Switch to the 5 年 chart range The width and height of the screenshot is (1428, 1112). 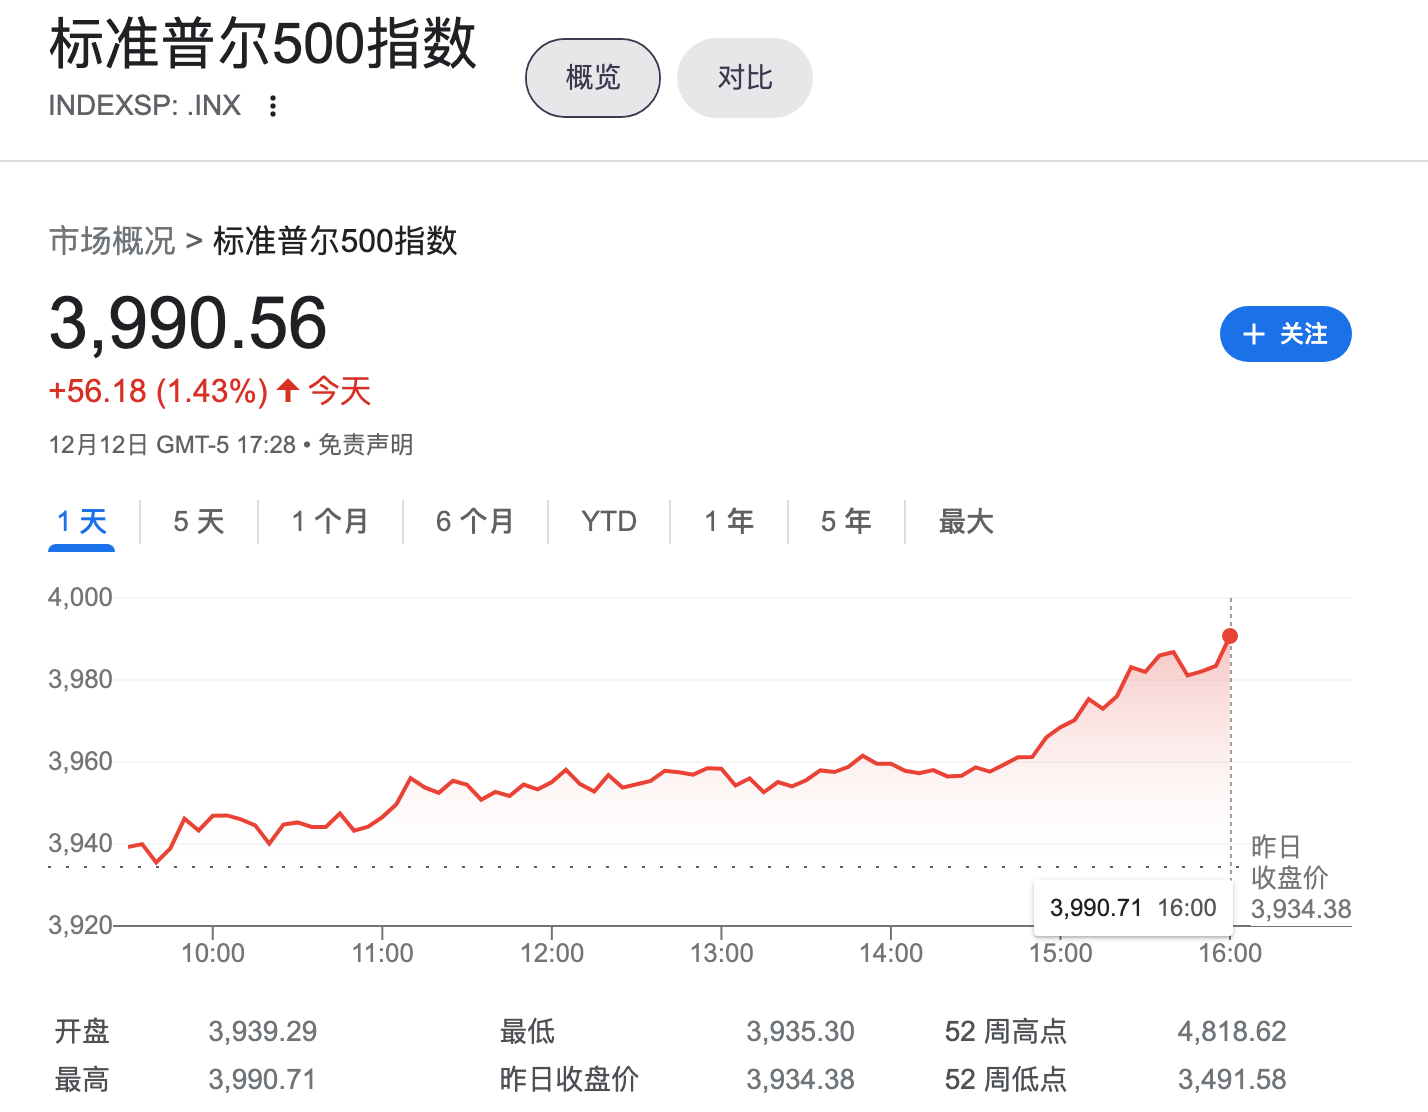(846, 522)
